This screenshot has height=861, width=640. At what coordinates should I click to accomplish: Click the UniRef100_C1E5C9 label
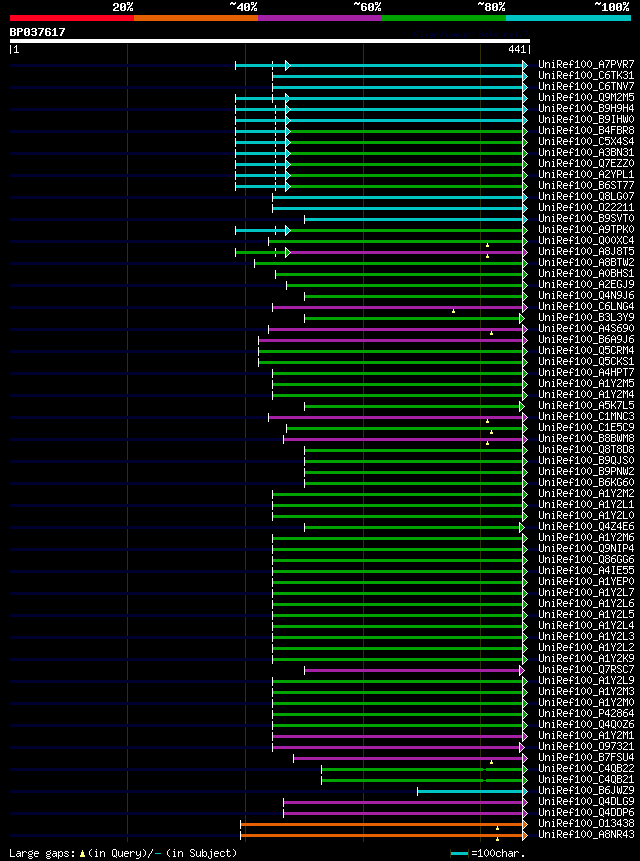click(x=586, y=427)
